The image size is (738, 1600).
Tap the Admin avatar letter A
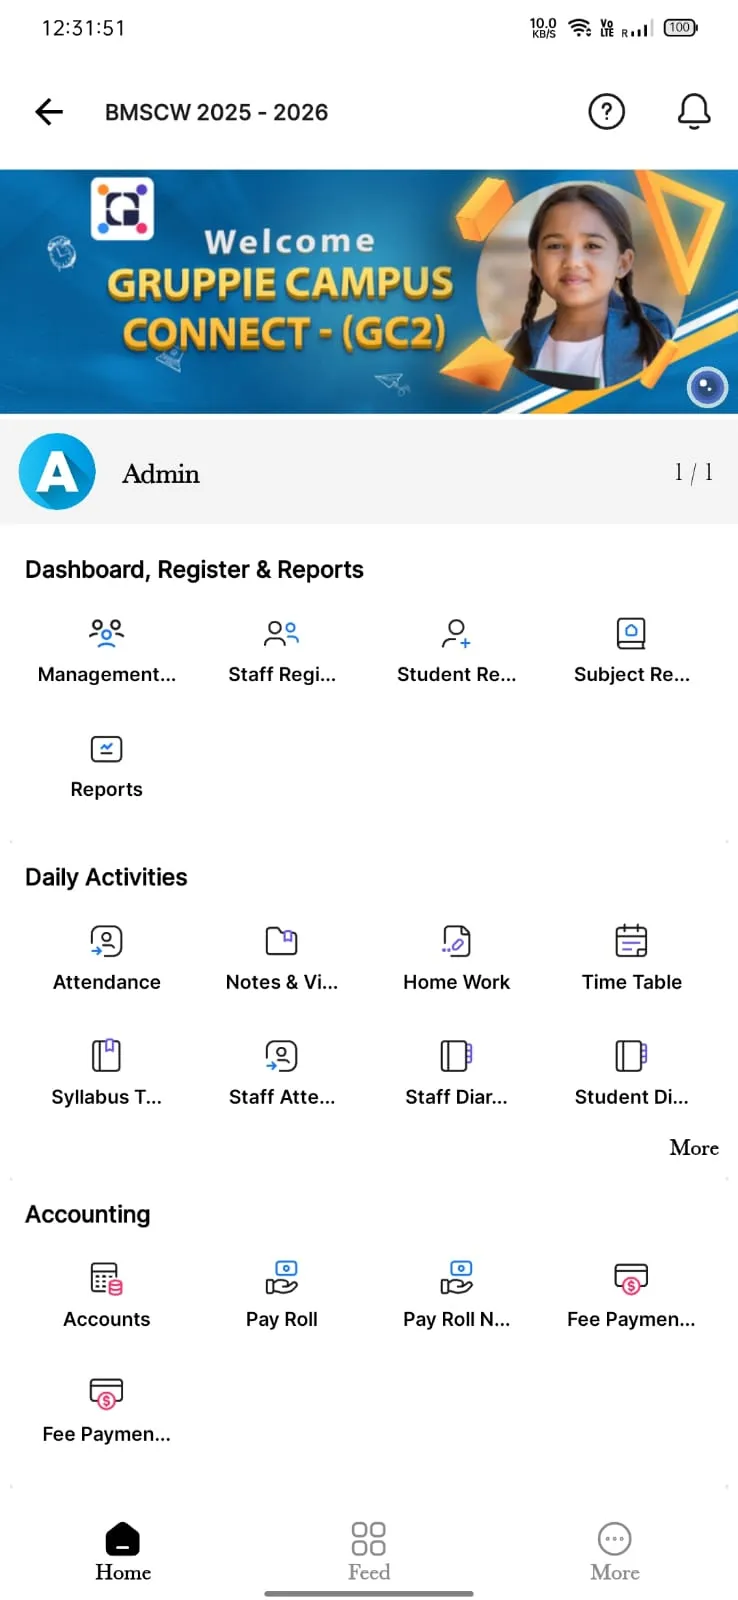[57, 472]
